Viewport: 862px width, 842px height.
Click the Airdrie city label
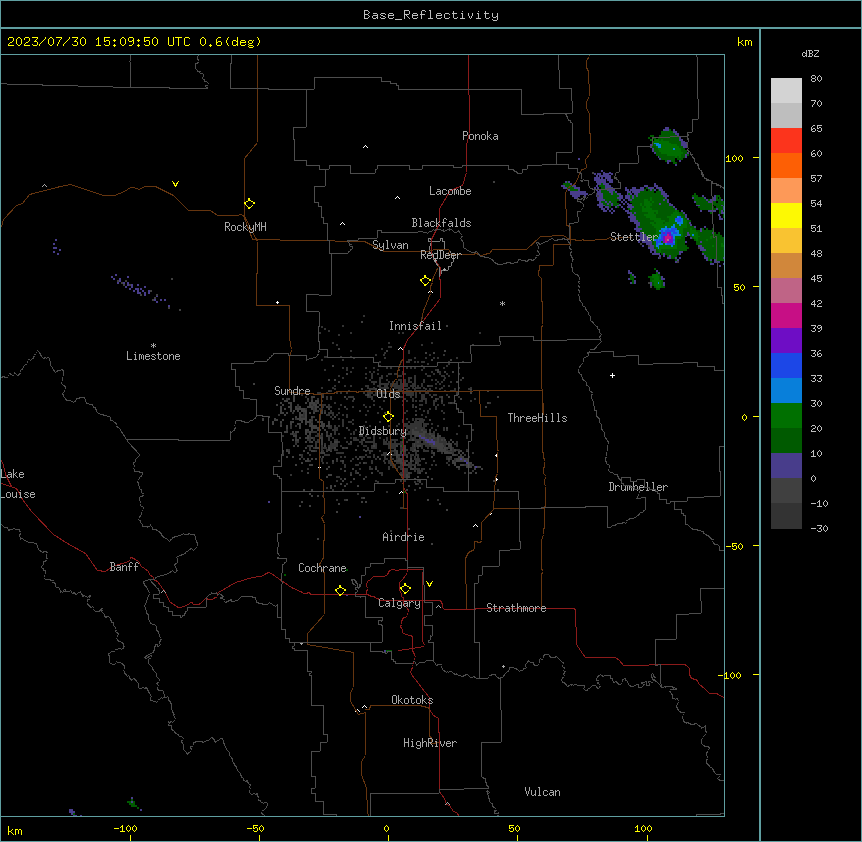coord(403,537)
